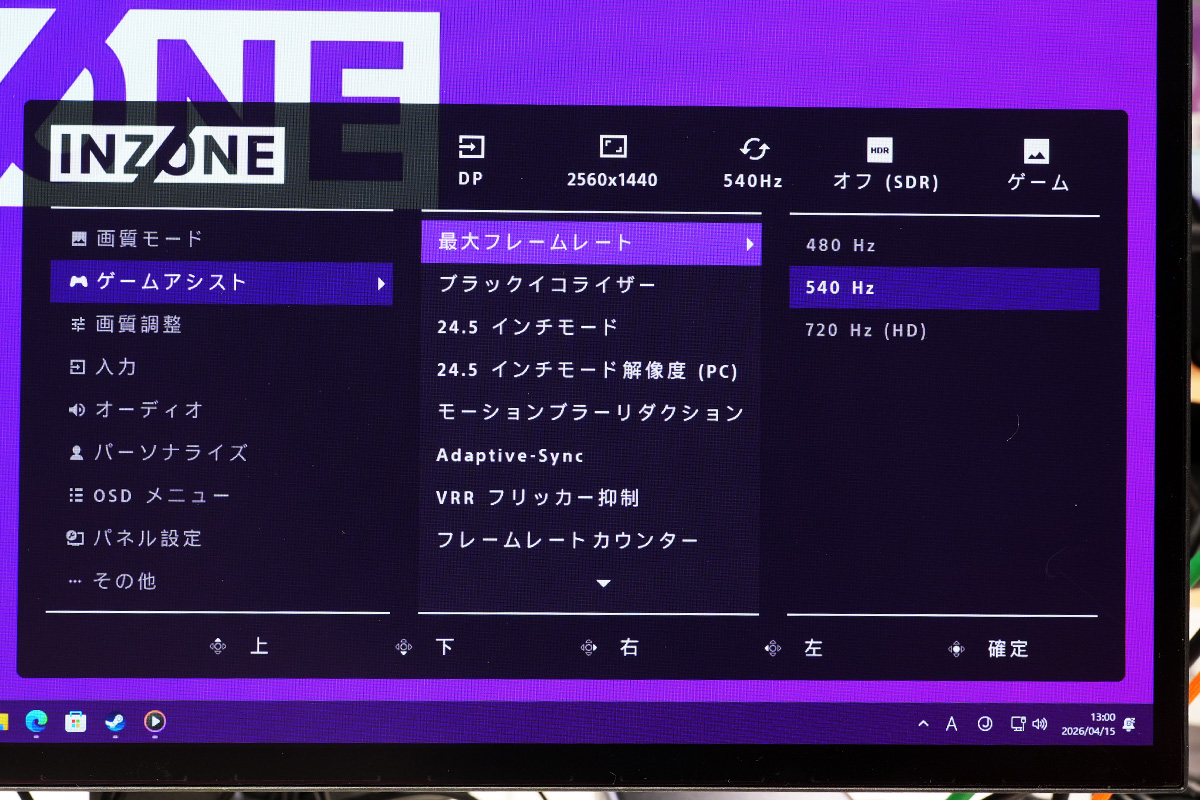Click the ゲーム picture mode icon
1200x800 pixels.
1036,152
